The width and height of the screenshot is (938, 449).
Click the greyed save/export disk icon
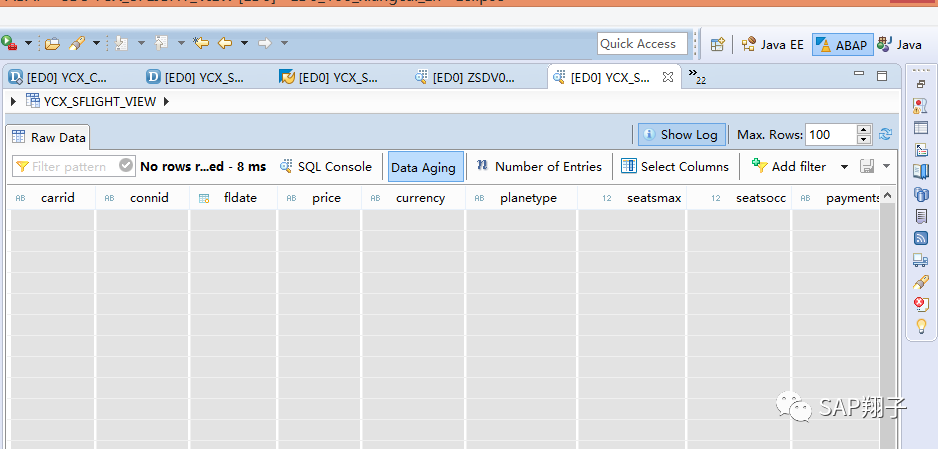pyautogui.click(x=867, y=166)
